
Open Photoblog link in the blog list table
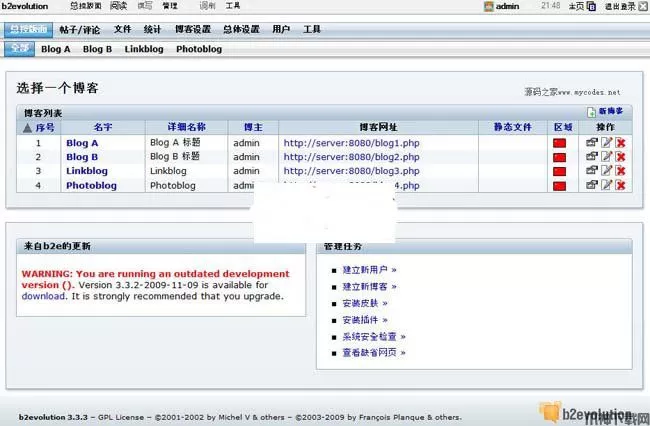91,186
